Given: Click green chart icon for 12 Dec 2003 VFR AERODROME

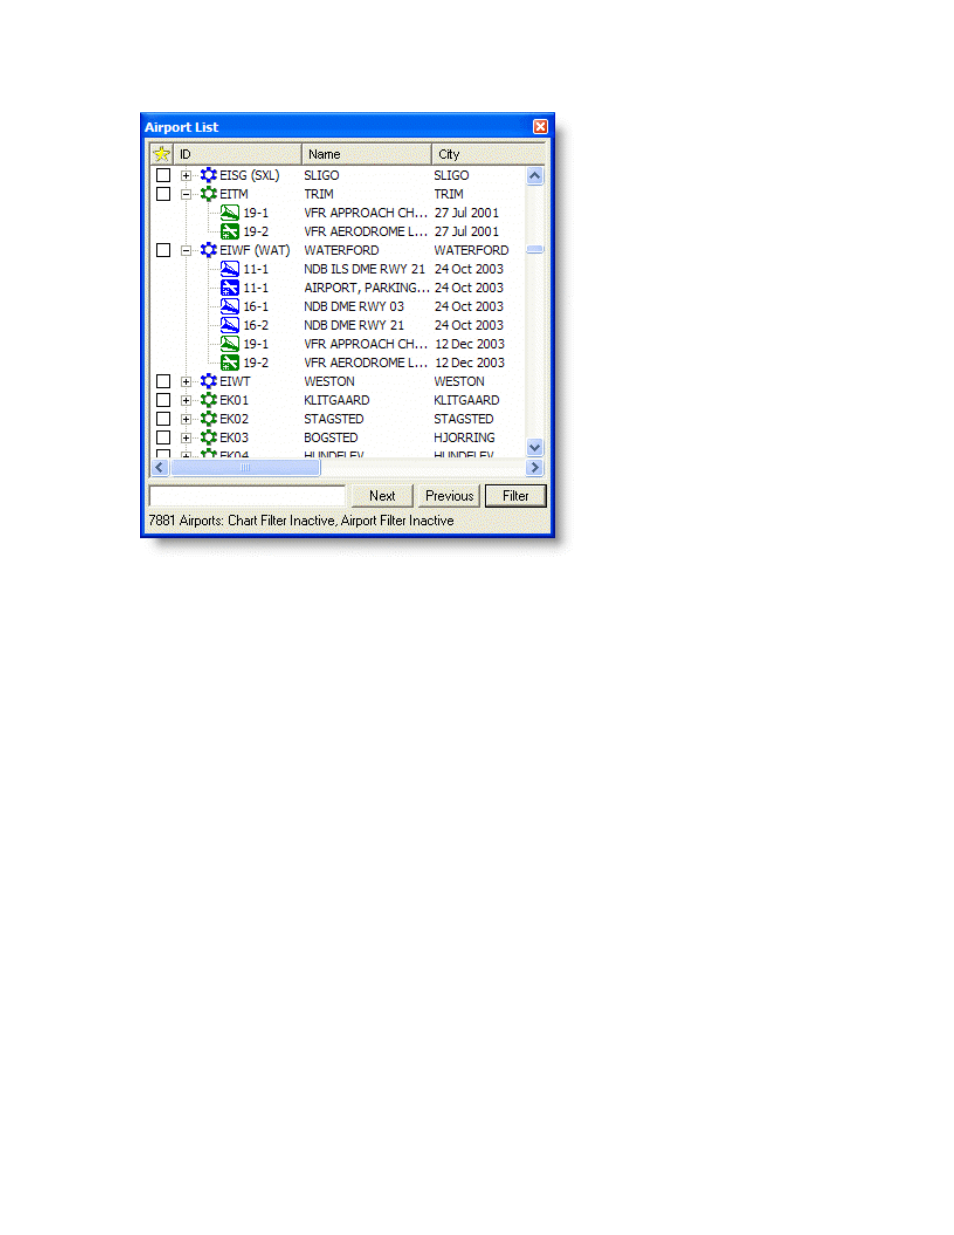Looking at the screenshot, I should (x=230, y=363).
